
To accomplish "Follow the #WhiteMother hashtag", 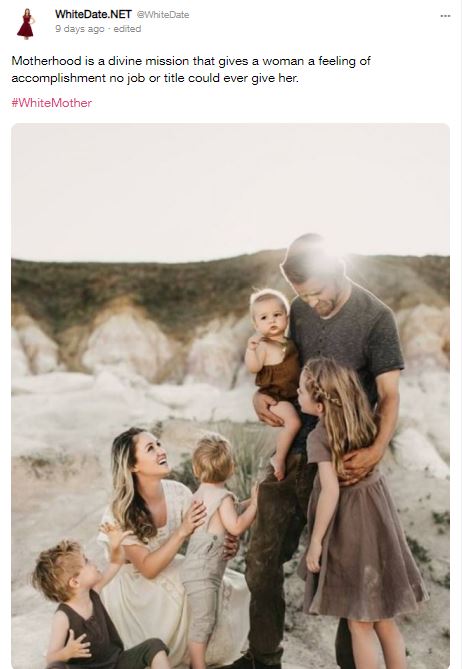I will (52, 103).
